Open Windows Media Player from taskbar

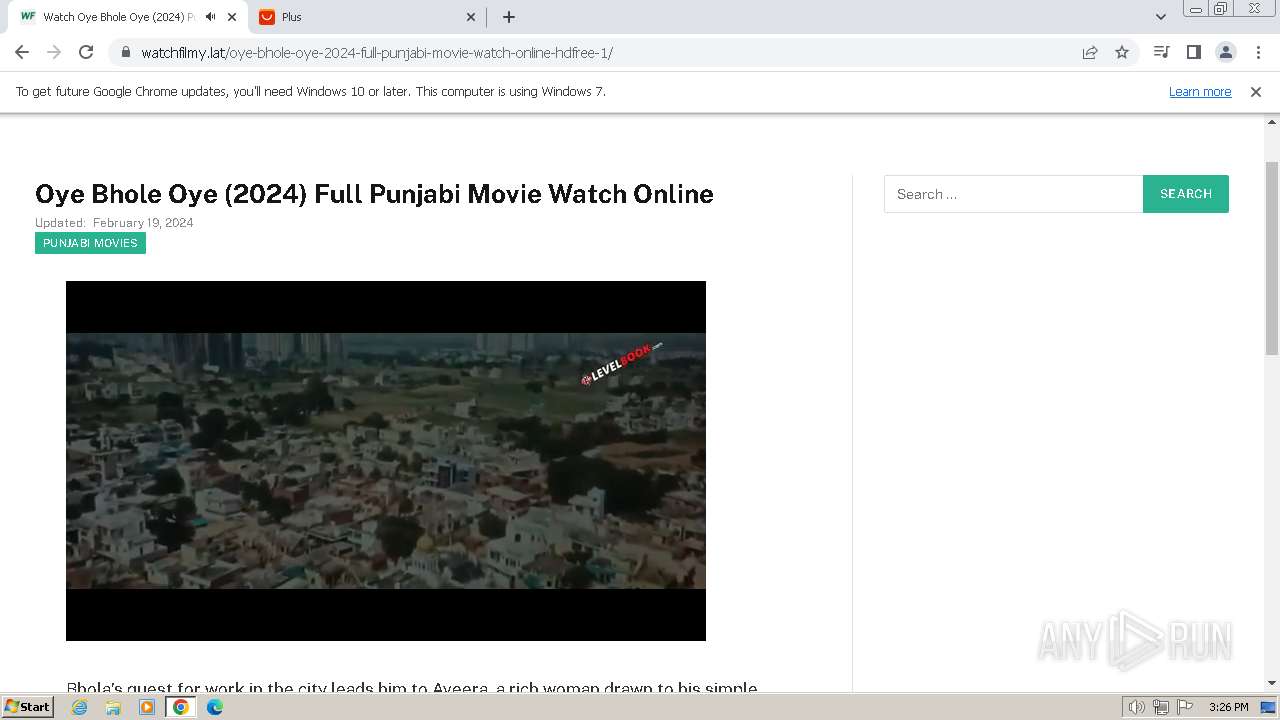point(147,707)
